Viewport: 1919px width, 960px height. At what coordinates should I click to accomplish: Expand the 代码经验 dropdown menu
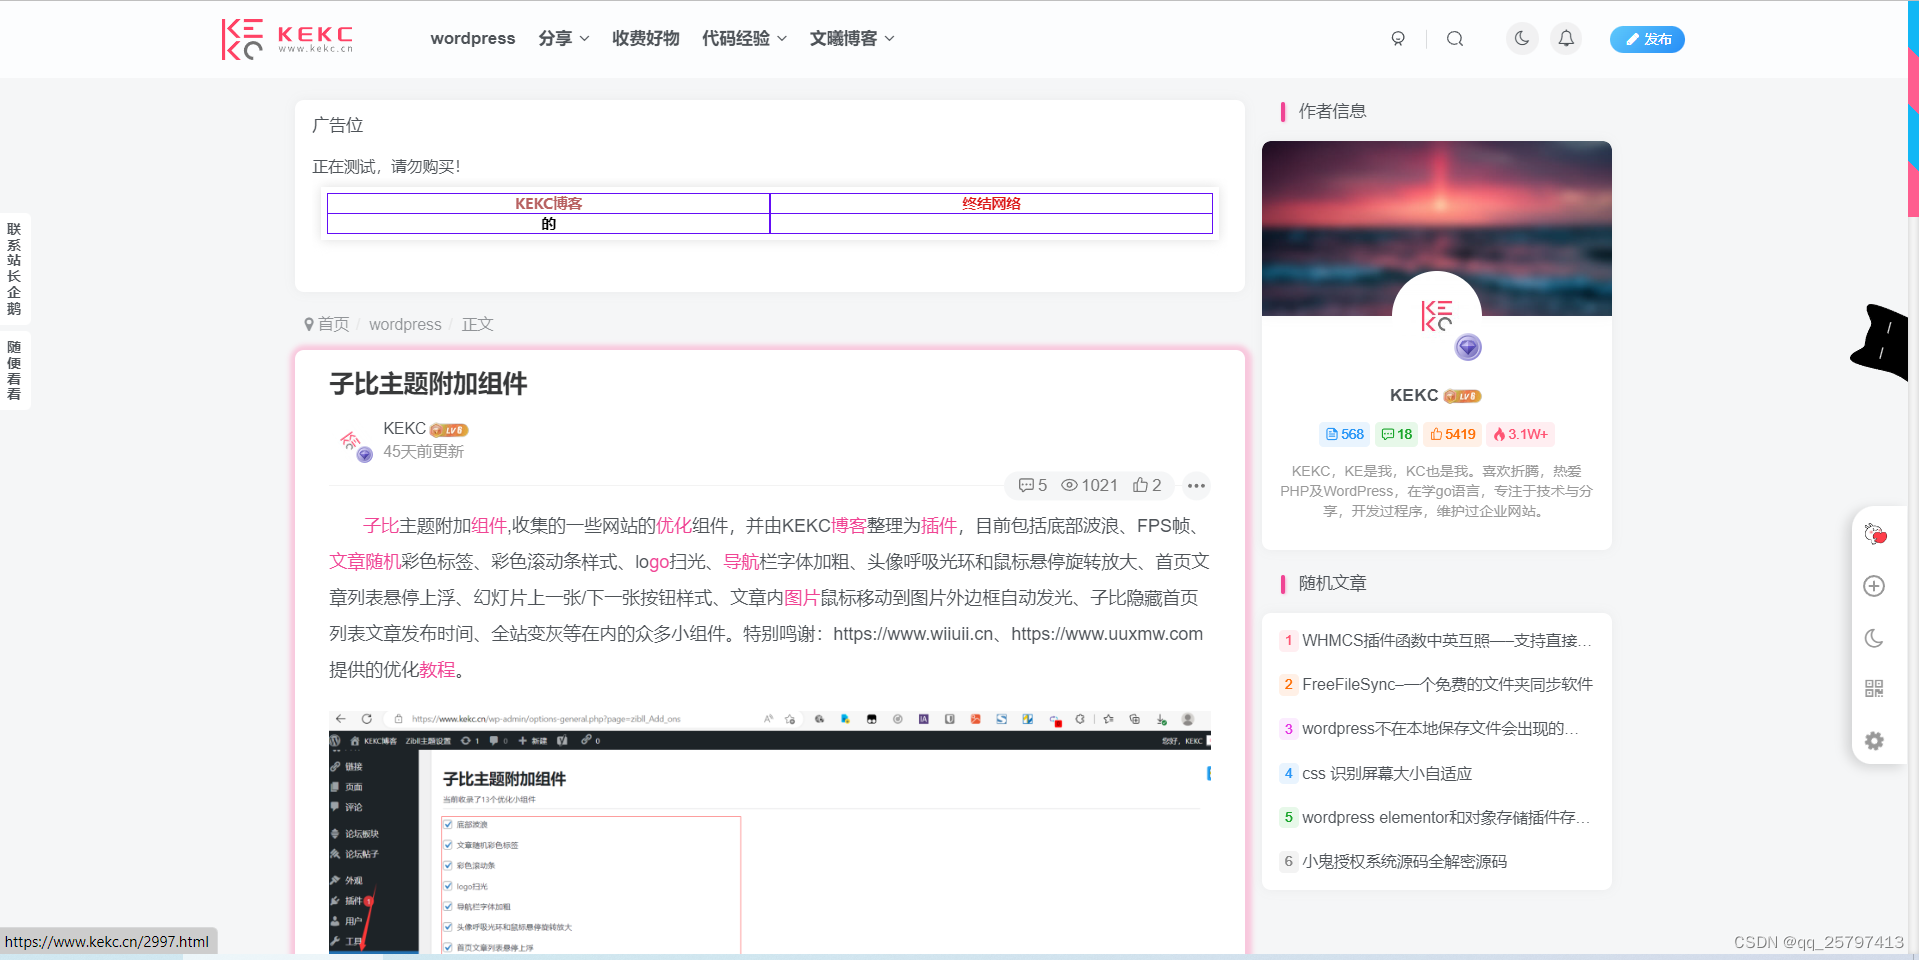pyautogui.click(x=744, y=38)
